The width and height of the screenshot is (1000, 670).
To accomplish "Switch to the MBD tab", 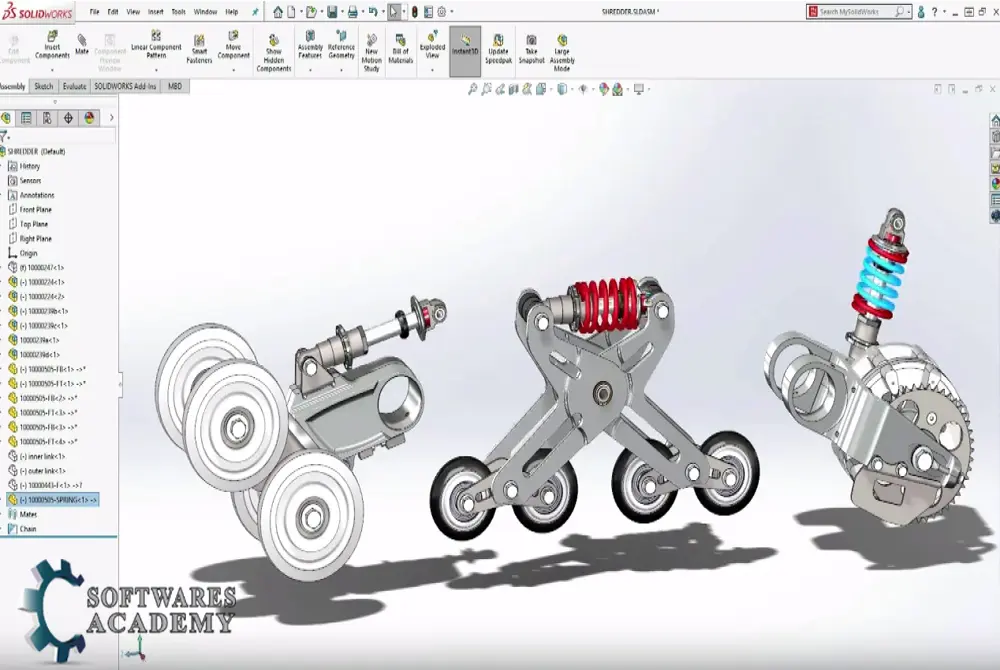I will coord(175,86).
